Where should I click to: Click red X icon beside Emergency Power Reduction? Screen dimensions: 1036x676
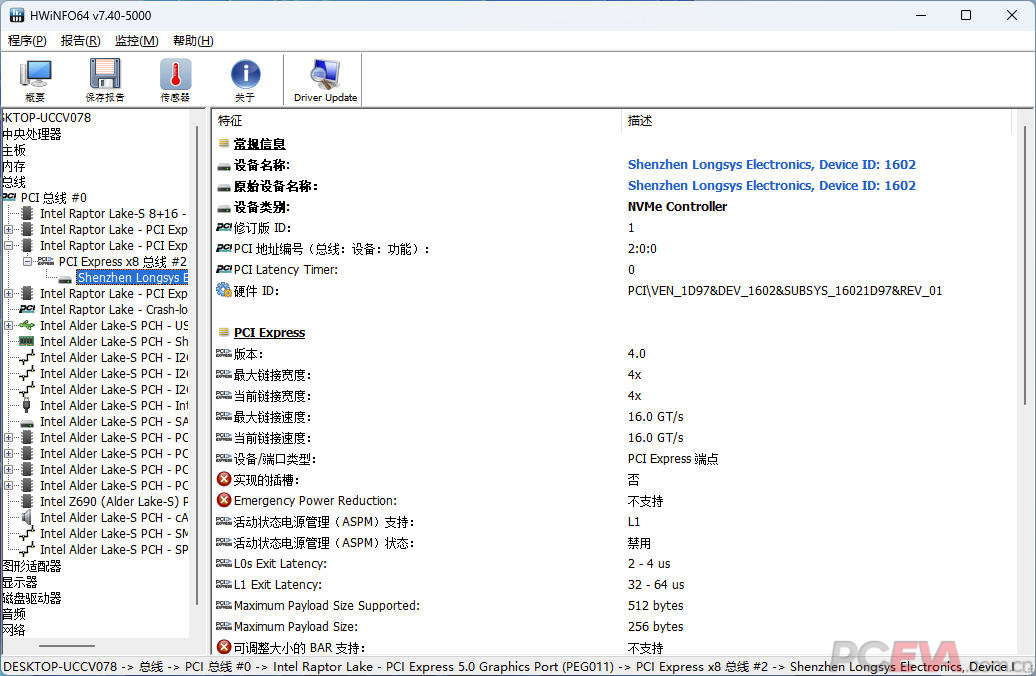pyautogui.click(x=224, y=500)
